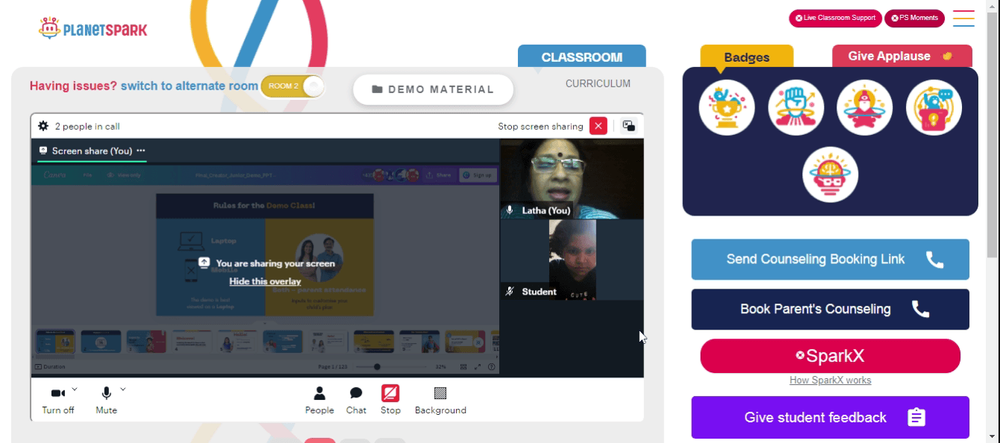The image size is (1000, 443).
Task: Award the trophy badge
Action: pos(726,108)
